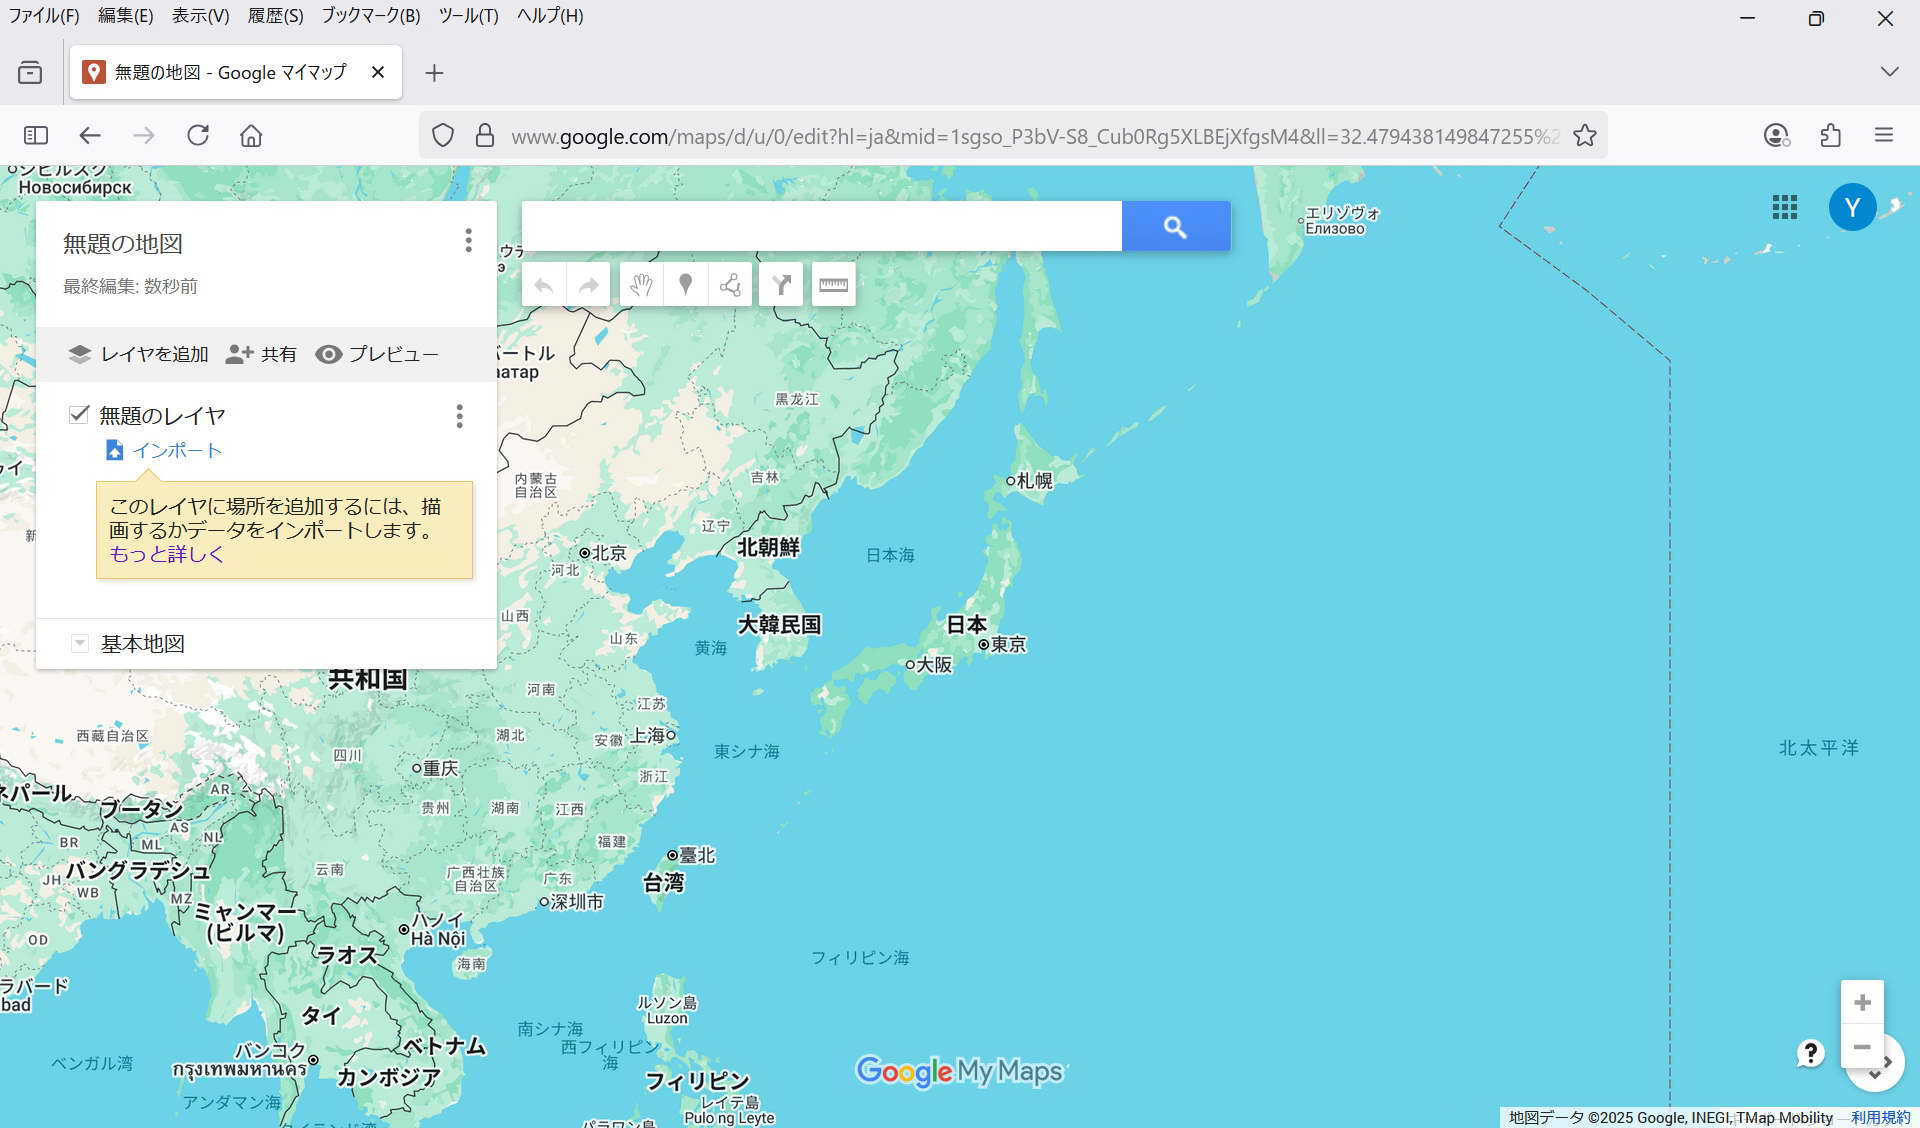Click the blue map search button
1920x1128 pixels.
point(1175,227)
